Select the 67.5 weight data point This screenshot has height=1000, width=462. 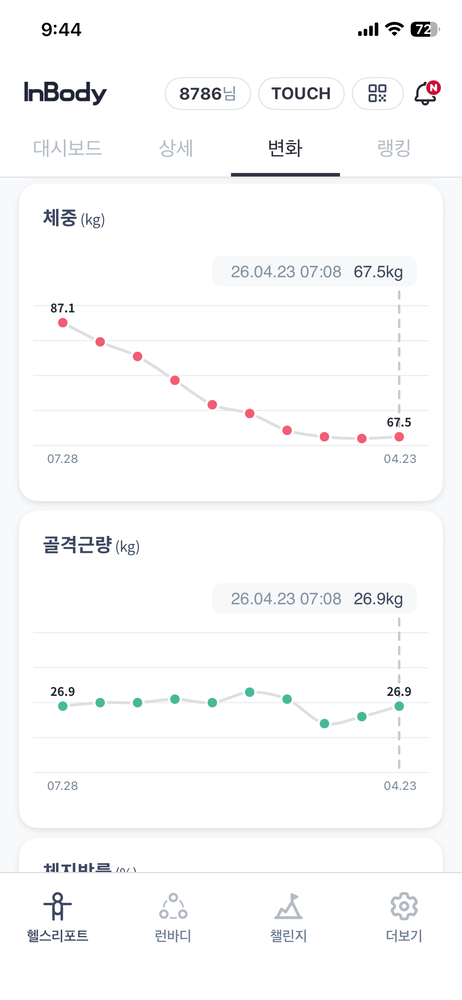click(399, 437)
